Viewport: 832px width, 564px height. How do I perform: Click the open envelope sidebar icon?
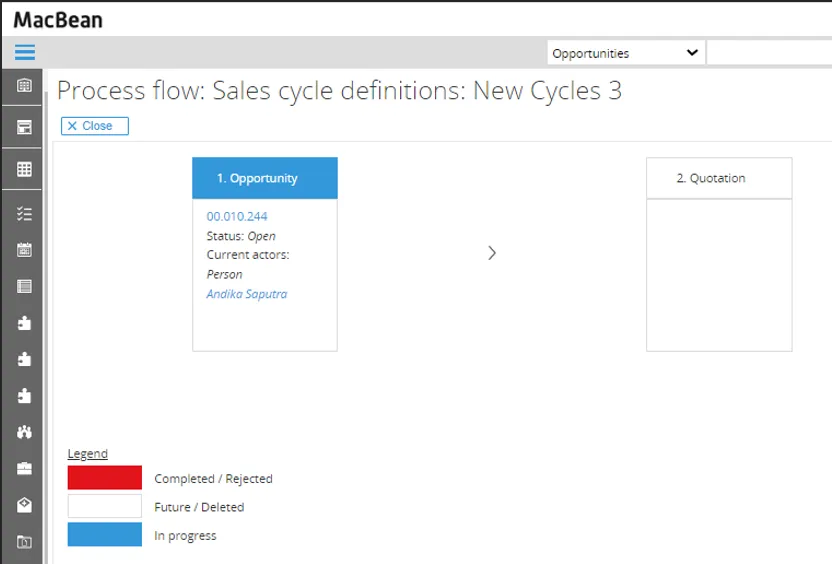[25, 505]
